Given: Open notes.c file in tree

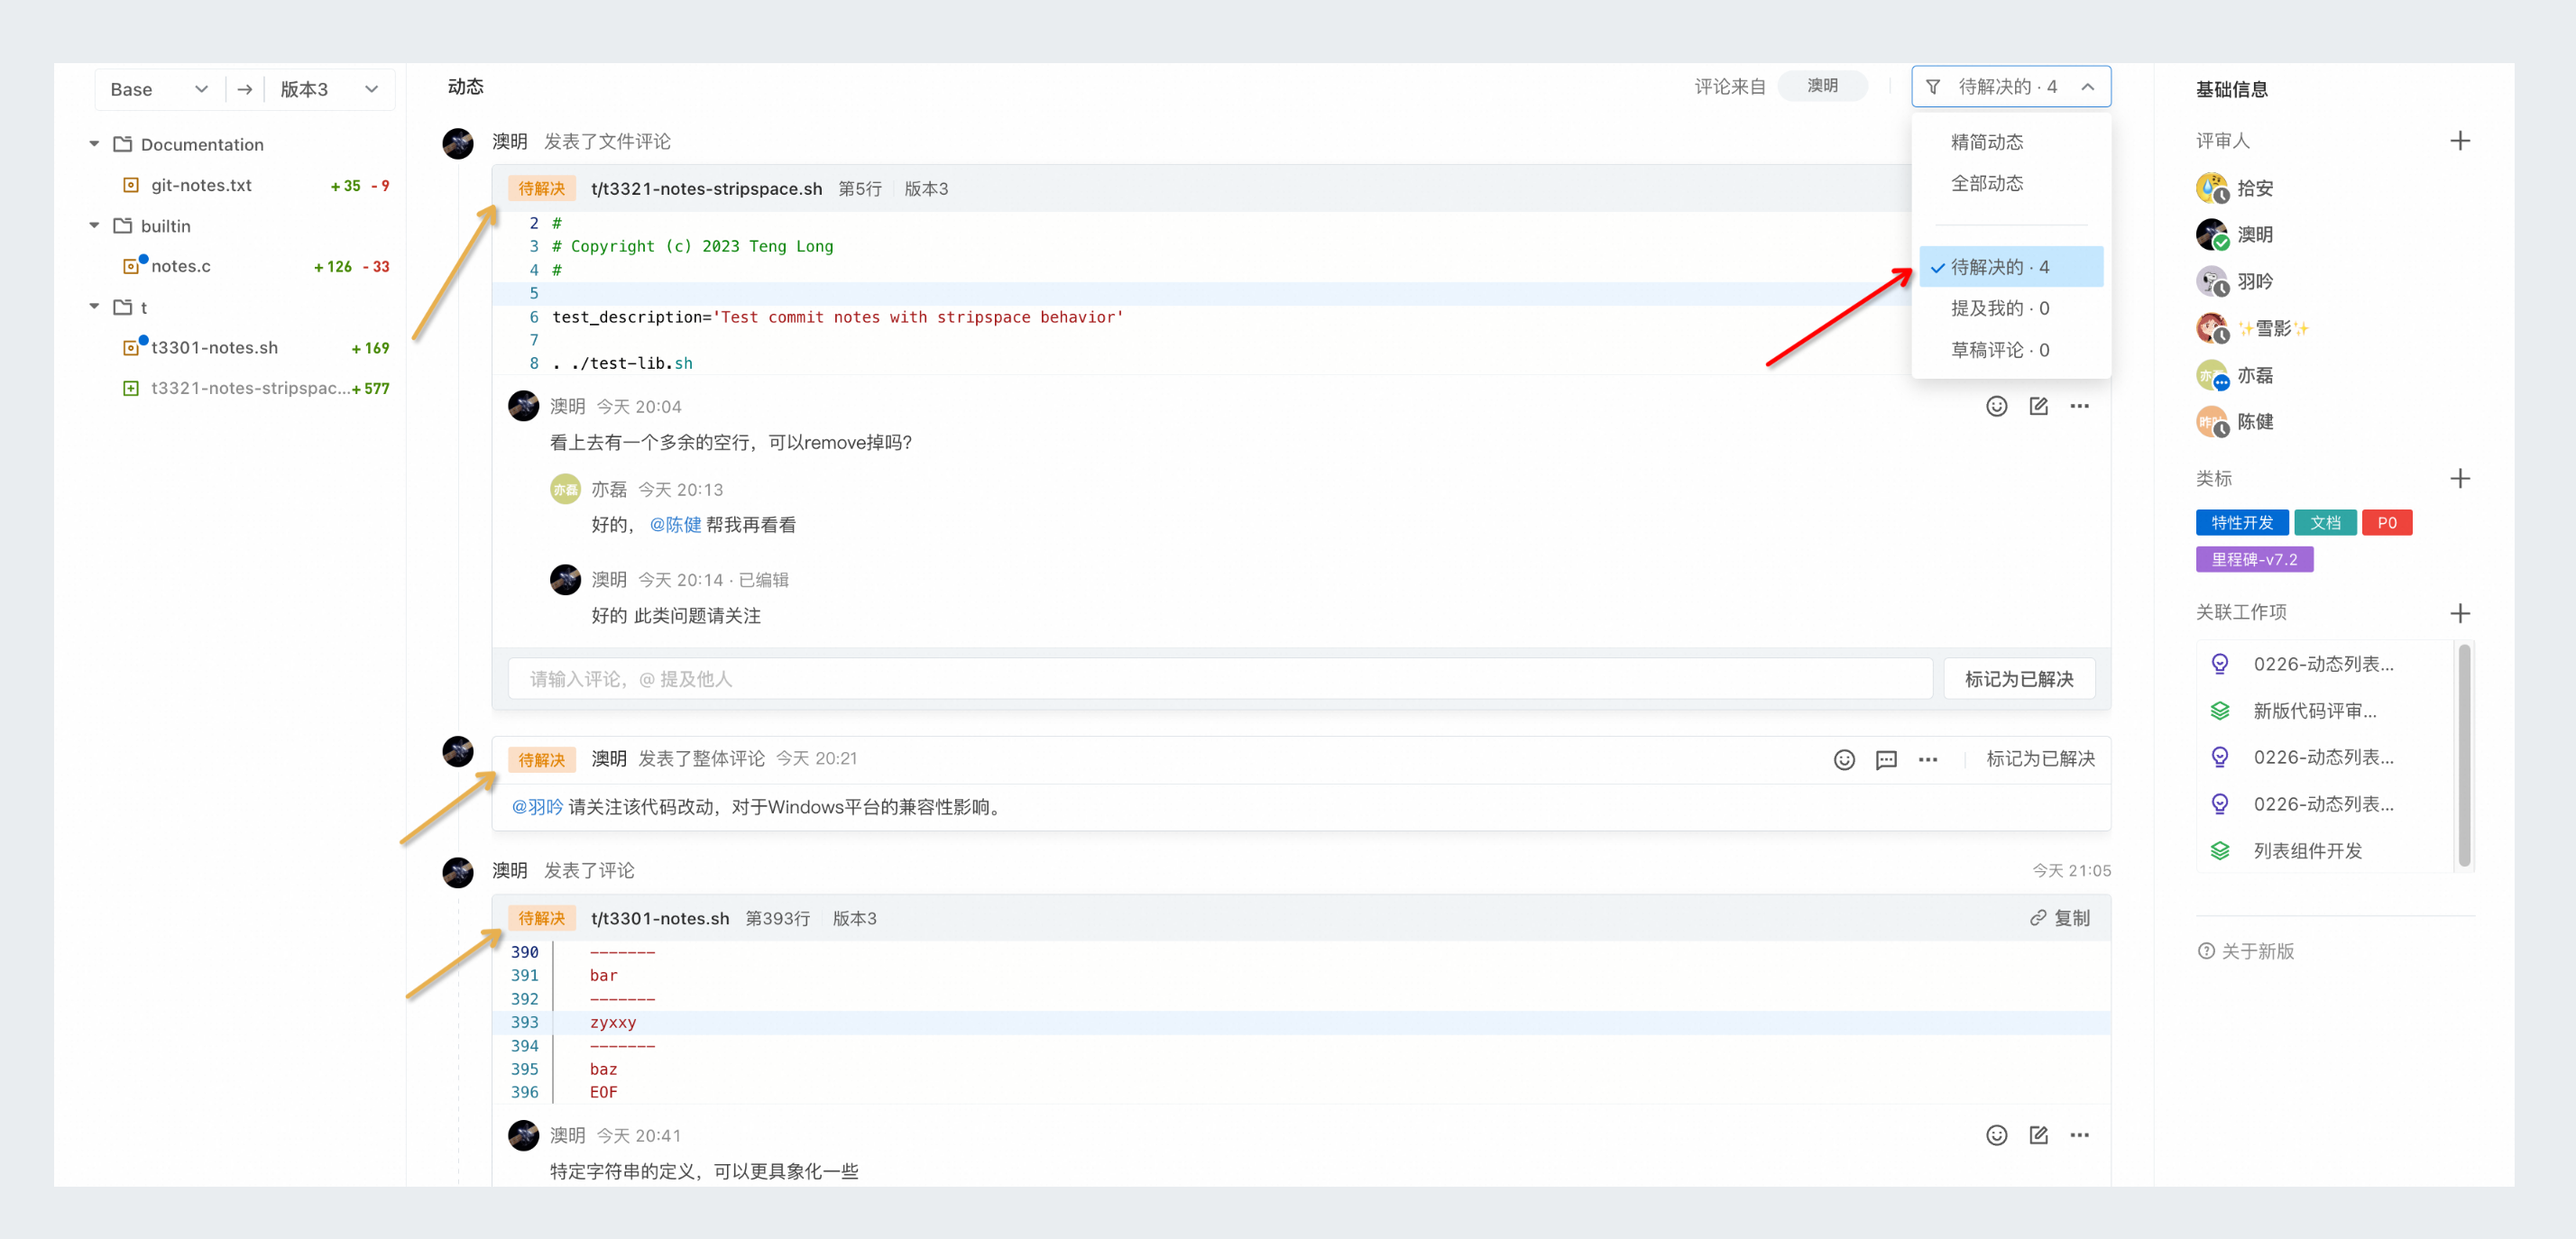Looking at the screenshot, I should pos(181,266).
